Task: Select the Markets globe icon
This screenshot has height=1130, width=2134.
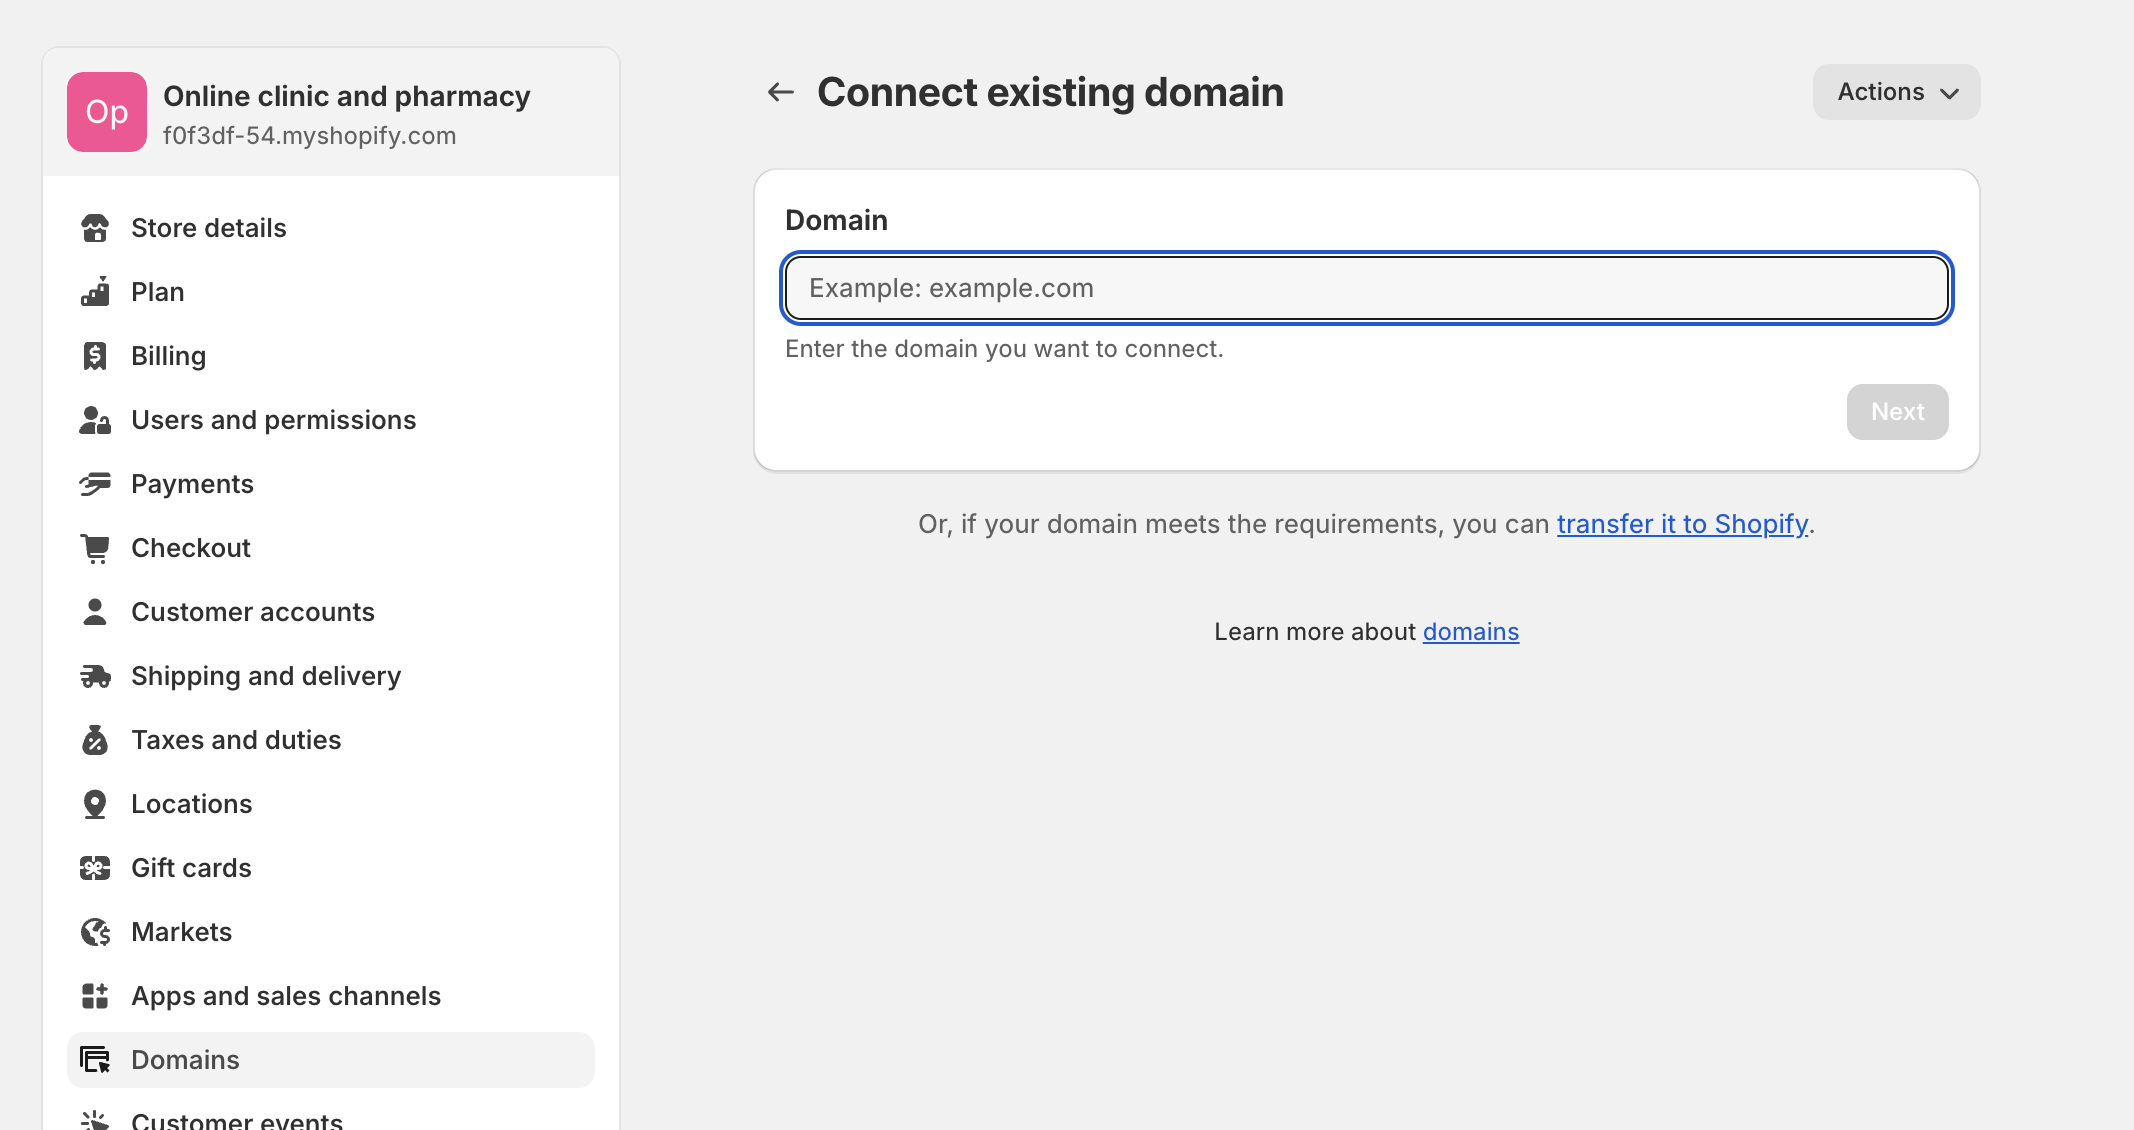Action: 95,931
